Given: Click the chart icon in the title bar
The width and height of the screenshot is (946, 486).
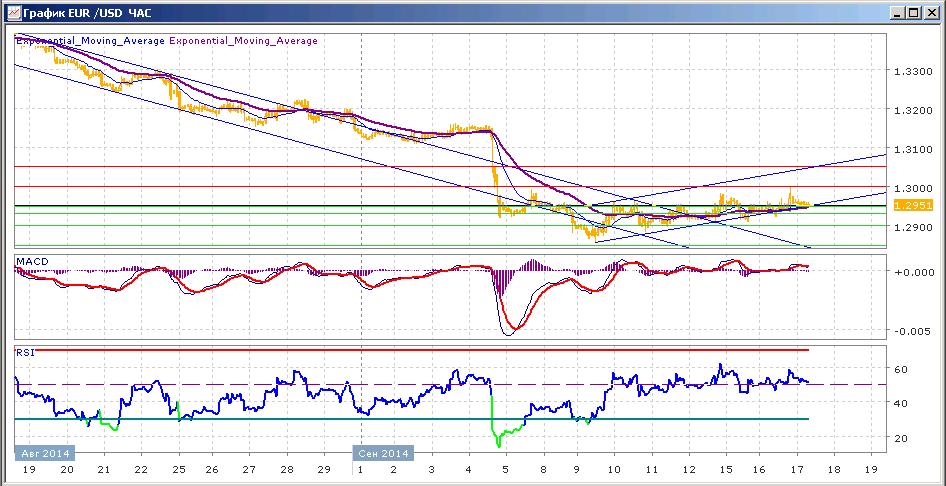Looking at the screenshot, I should pyautogui.click(x=12, y=12).
